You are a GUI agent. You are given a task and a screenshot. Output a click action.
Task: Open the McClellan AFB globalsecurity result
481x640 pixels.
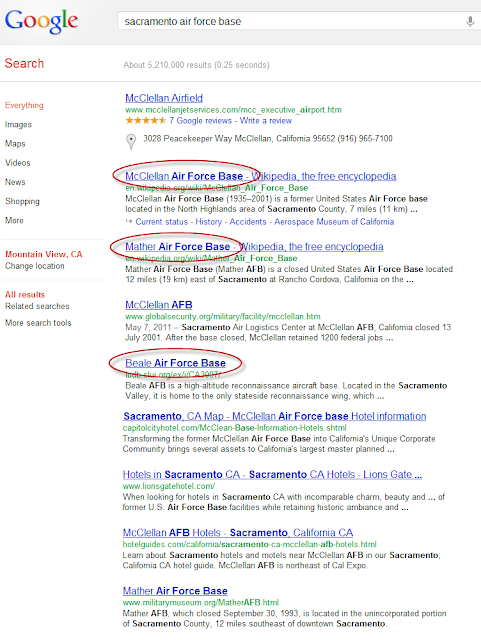159,305
